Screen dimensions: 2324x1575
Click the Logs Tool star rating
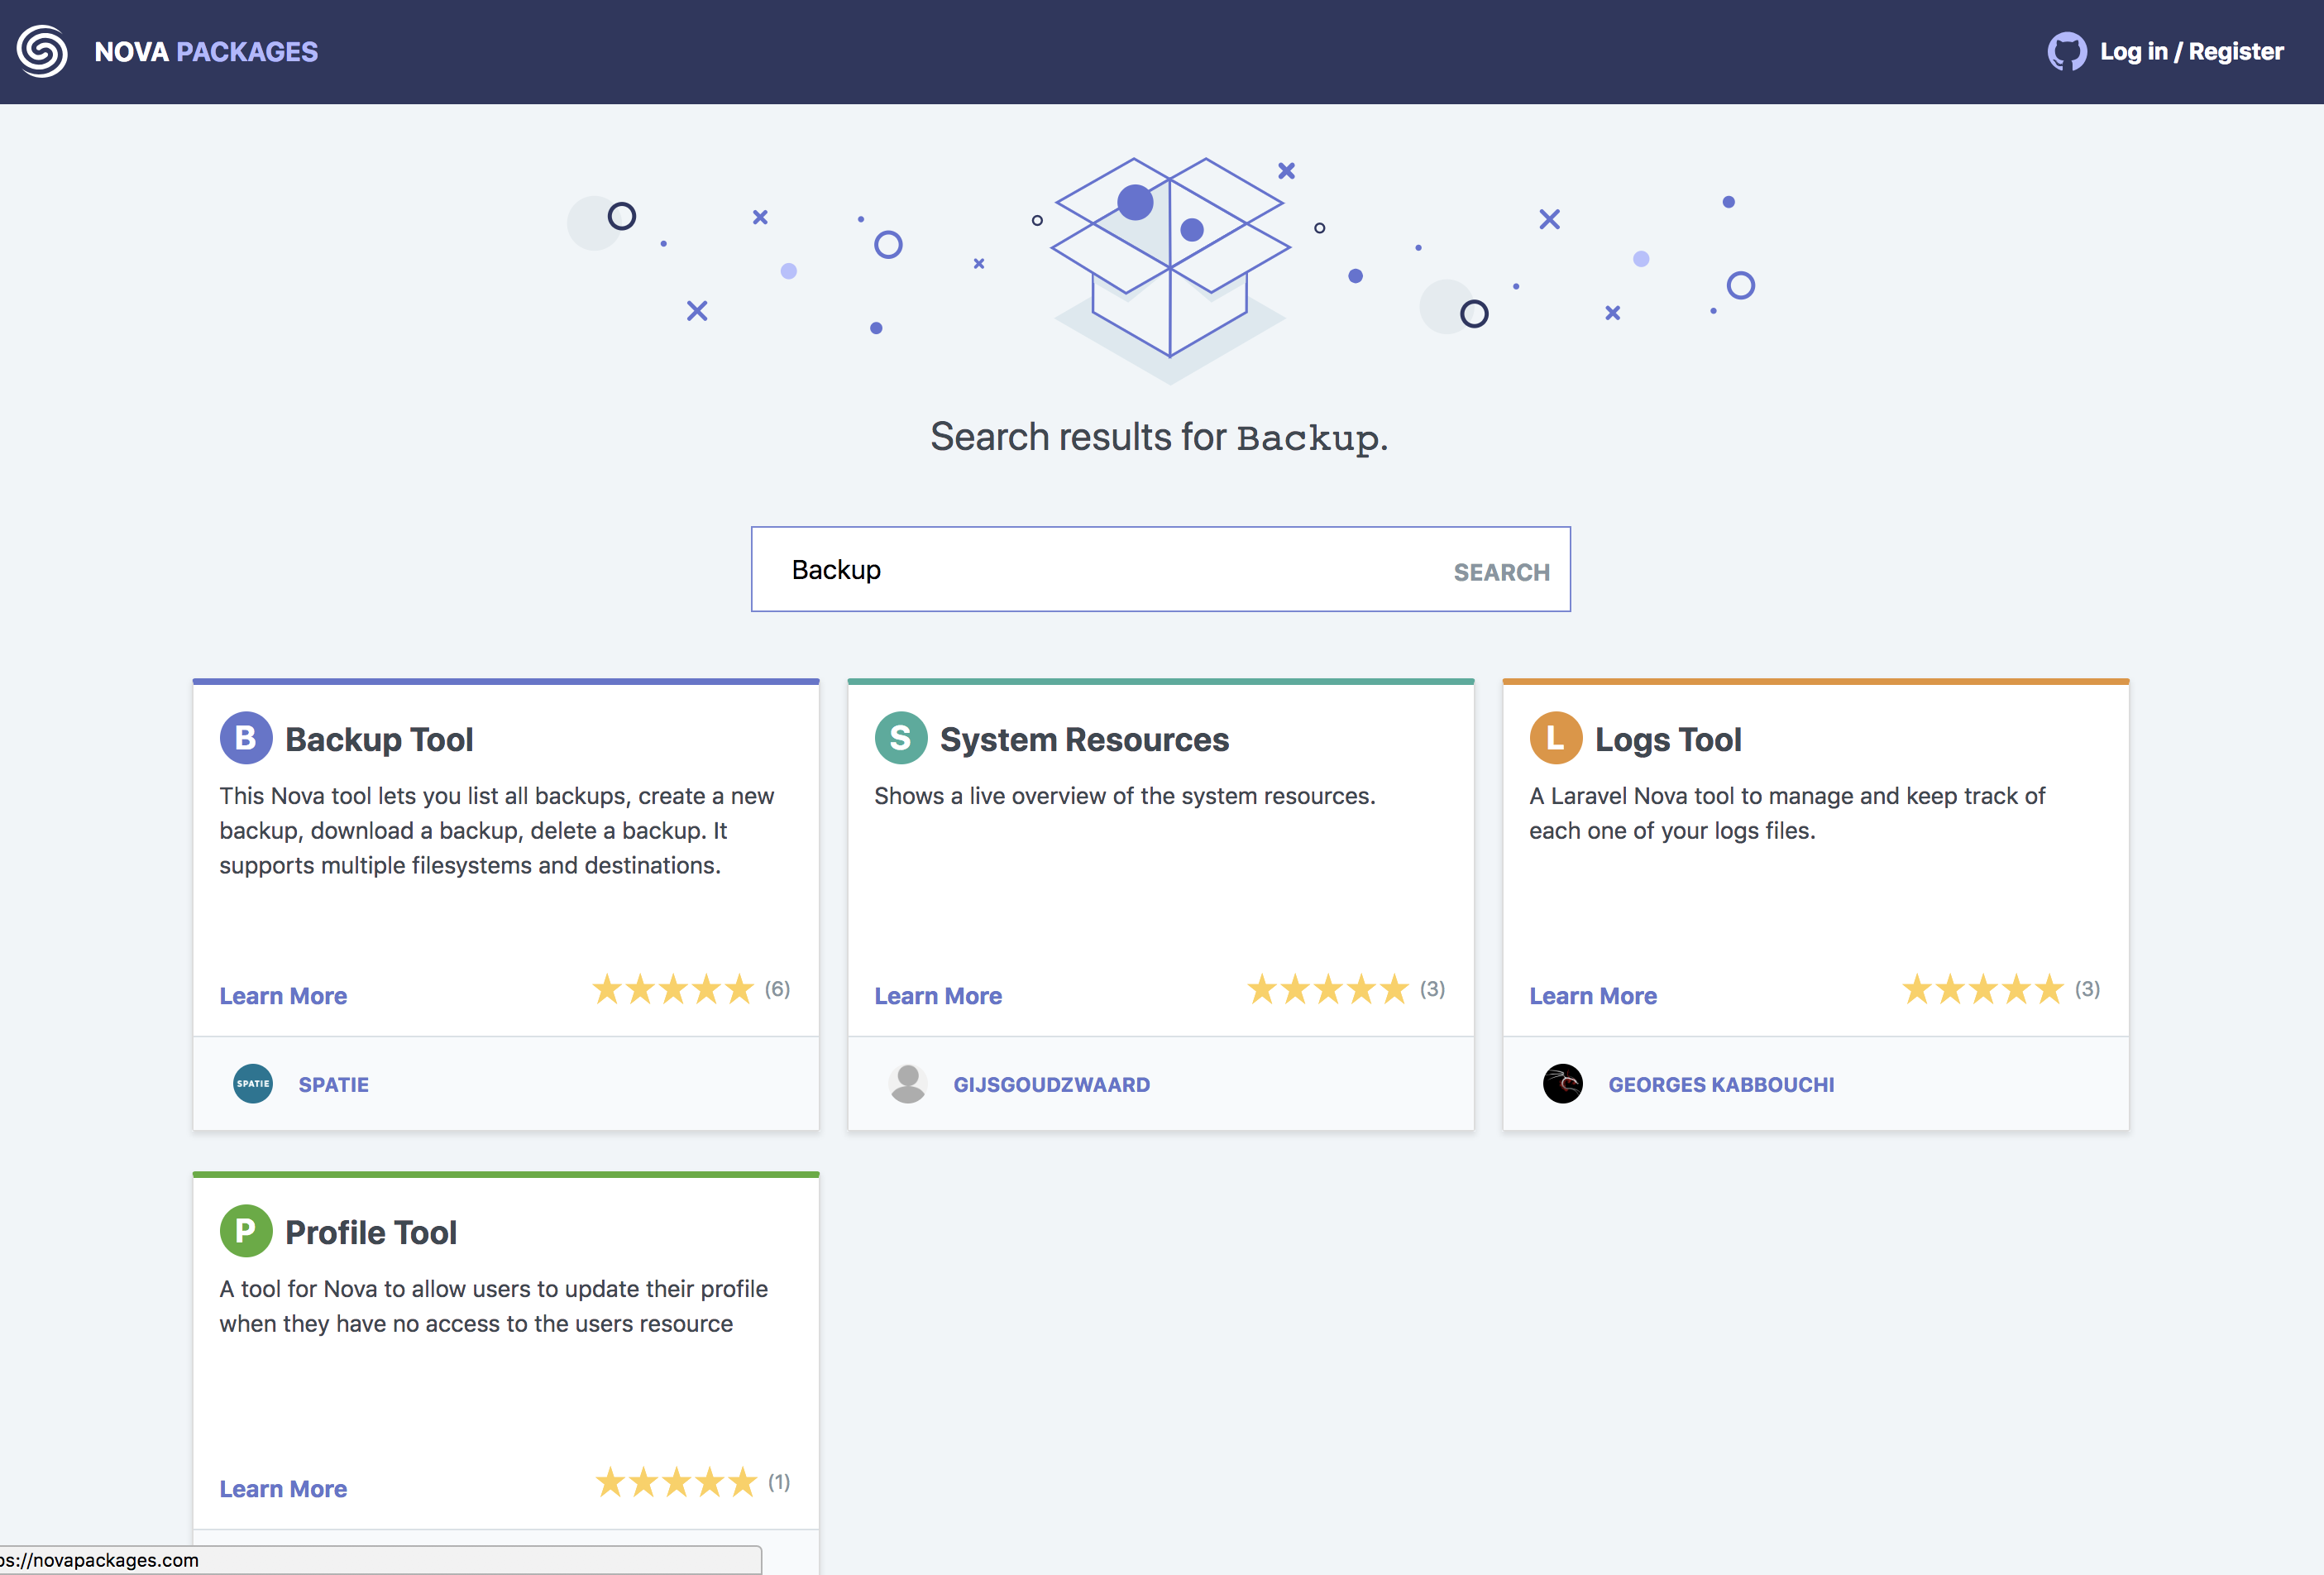[x=1983, y=989]
